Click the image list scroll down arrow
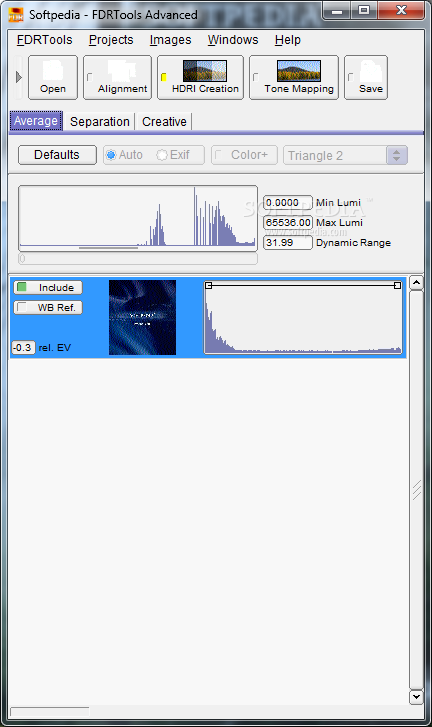 click(416, 696)
